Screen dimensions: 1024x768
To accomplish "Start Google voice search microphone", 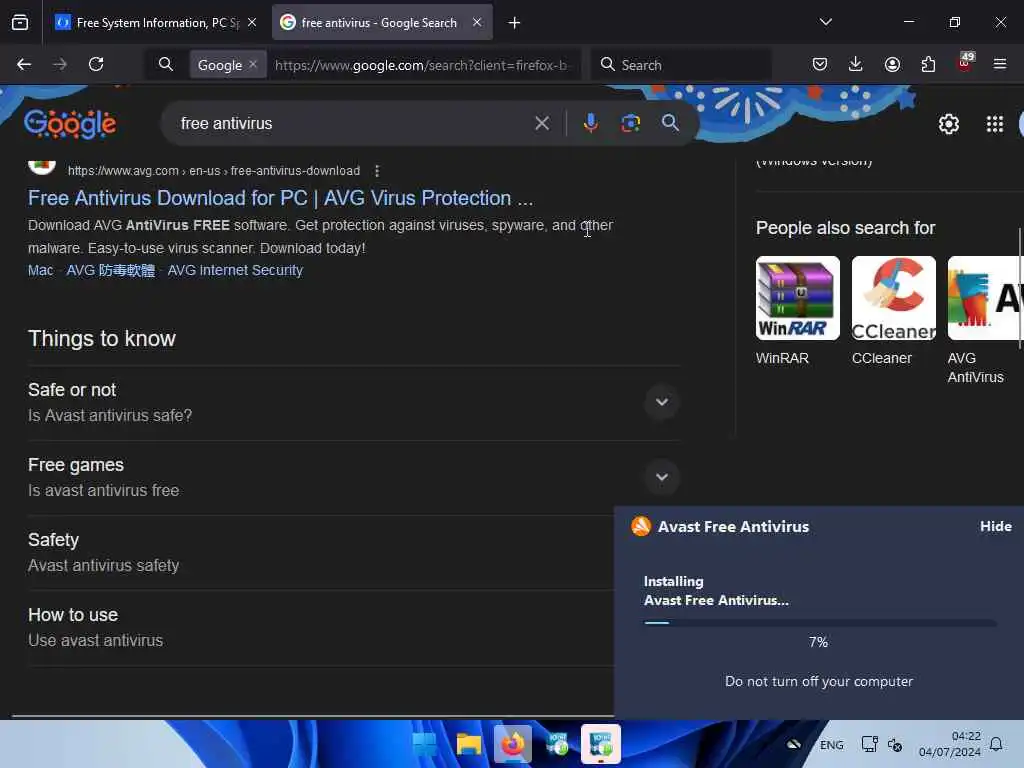I will pyautogui.click(x=590, y=123).
